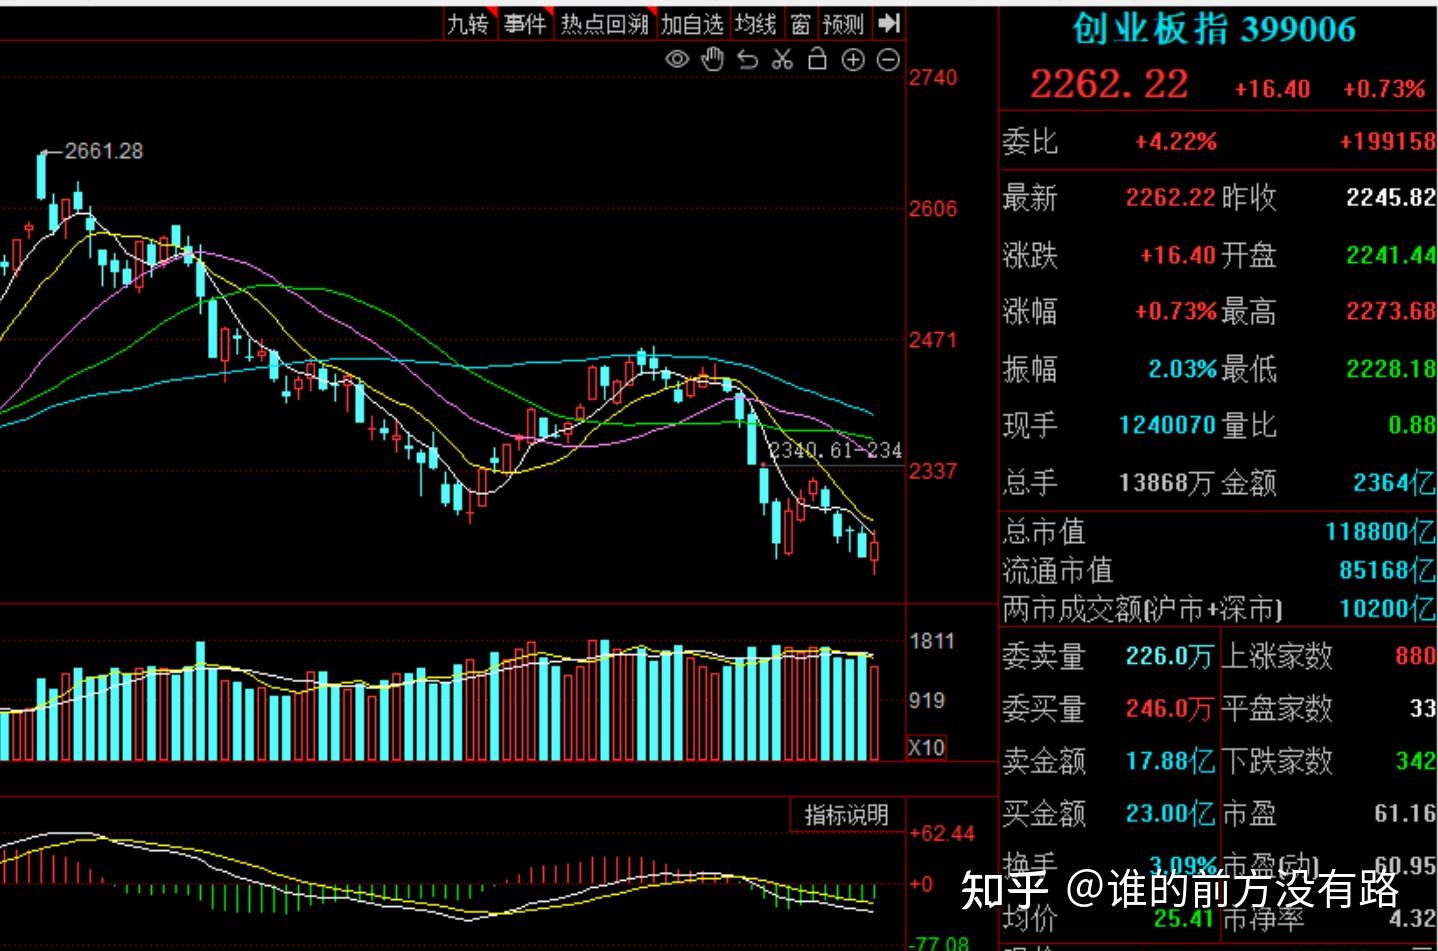Click the 下跌家数 342 value
This screenshot has height=951, width=1438.
[1416, 761]
